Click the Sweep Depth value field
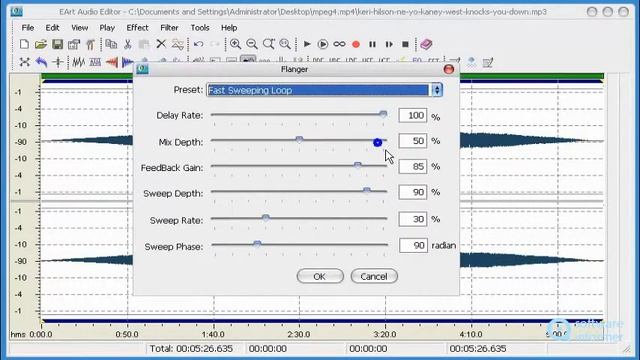Image resolution: width=640 pixels, height=360 pixels. pos(413,192)
